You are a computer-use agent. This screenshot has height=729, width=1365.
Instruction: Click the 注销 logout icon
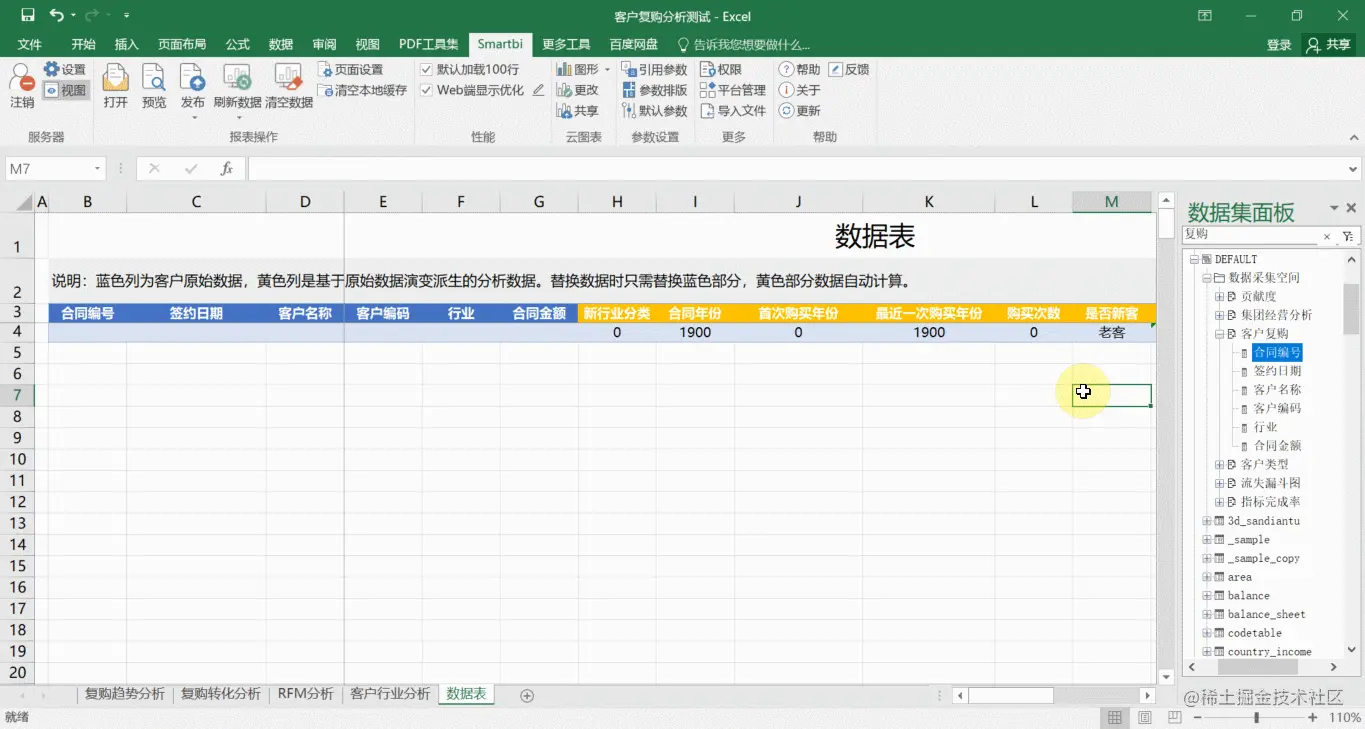21,89
